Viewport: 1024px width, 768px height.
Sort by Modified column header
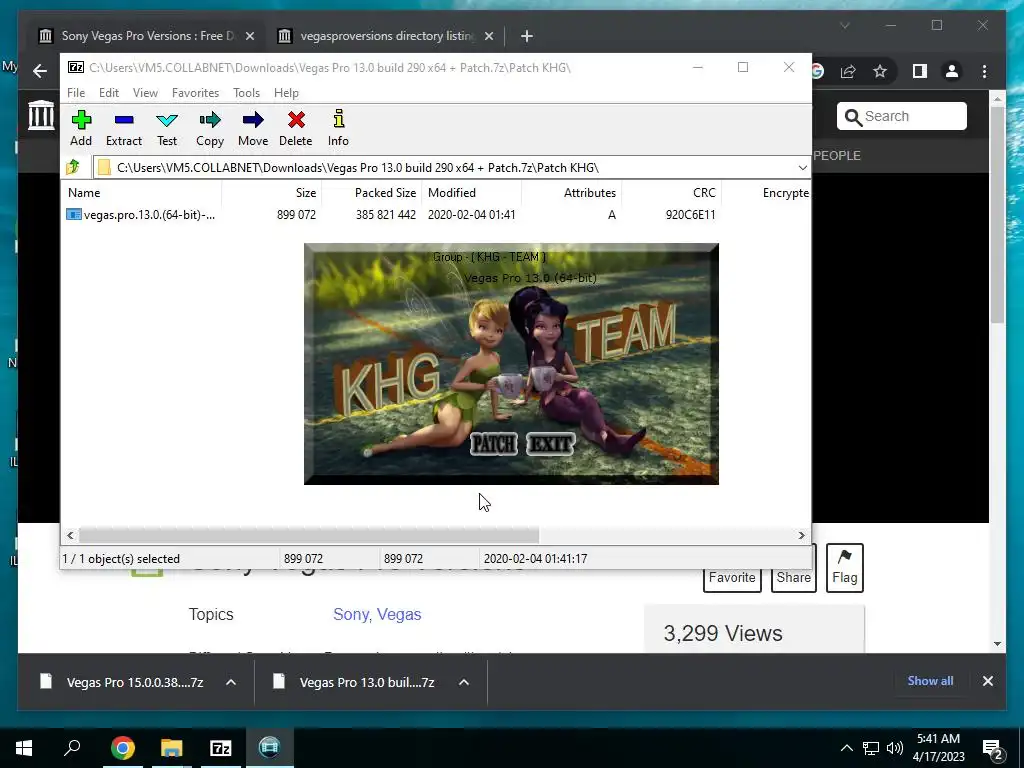click(x=472, y=193)
